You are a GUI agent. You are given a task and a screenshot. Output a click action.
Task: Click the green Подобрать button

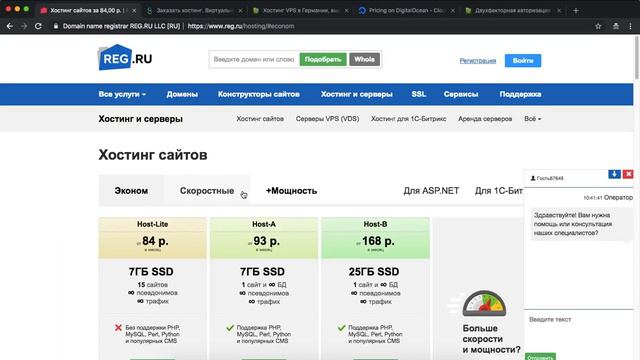pyautogui.click(x=323, y=60)
